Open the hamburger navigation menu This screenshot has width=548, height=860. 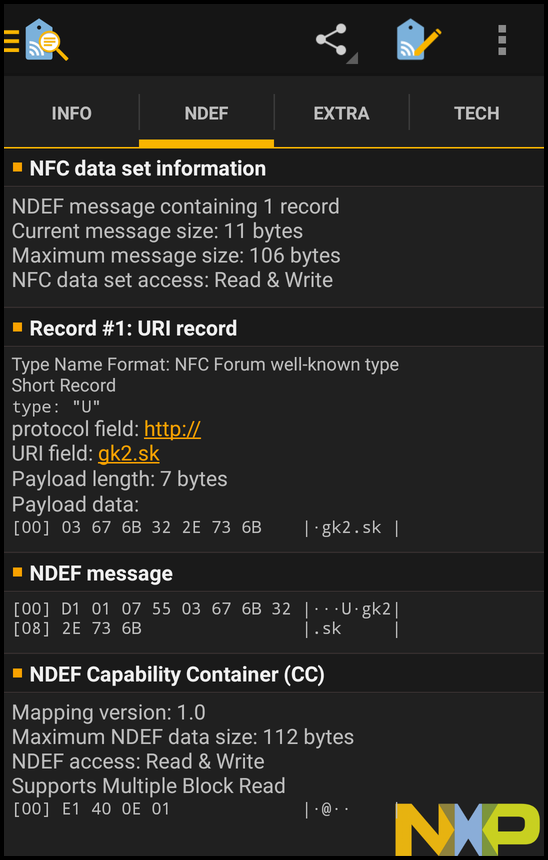click(12, 41)
